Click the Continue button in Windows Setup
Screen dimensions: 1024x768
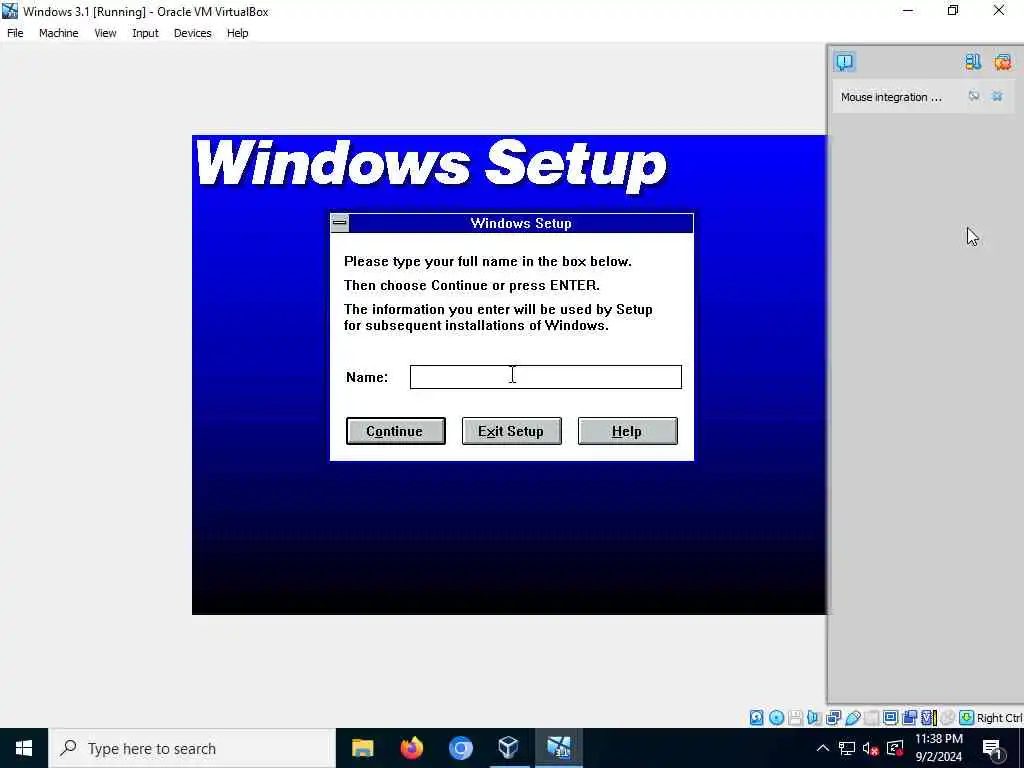(x=396, y=431)
